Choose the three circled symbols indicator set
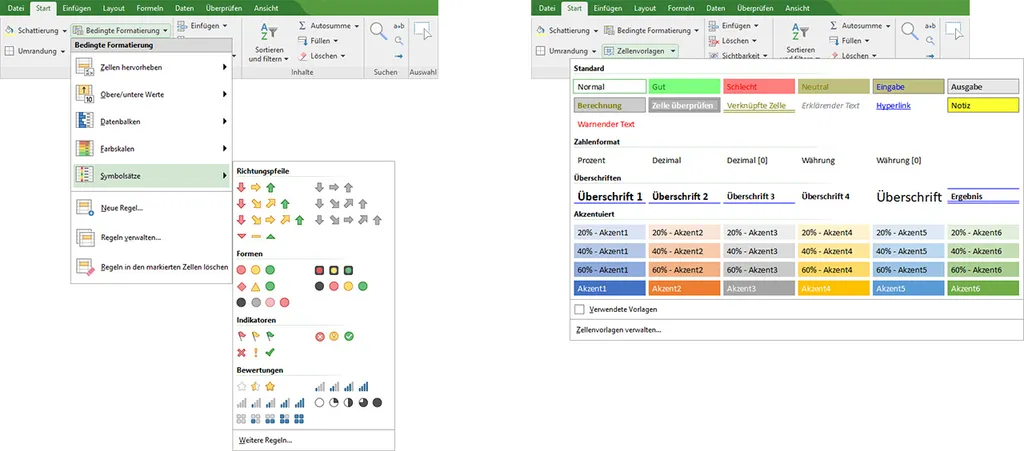This screenshot has width=1024, height=451. point(334,336)
